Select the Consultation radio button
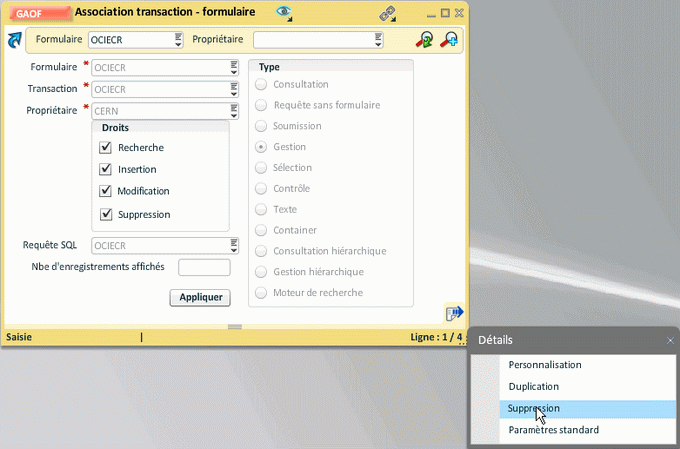The image size is (680, 449). (x=262, y=85)
